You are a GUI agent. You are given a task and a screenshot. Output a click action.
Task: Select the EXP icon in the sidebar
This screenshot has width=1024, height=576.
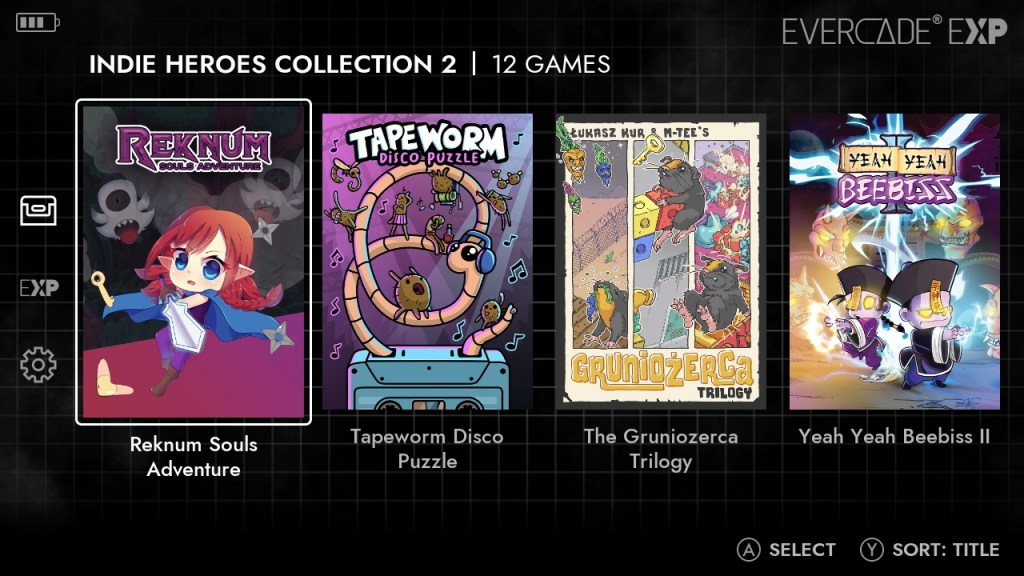coord(39,287)
